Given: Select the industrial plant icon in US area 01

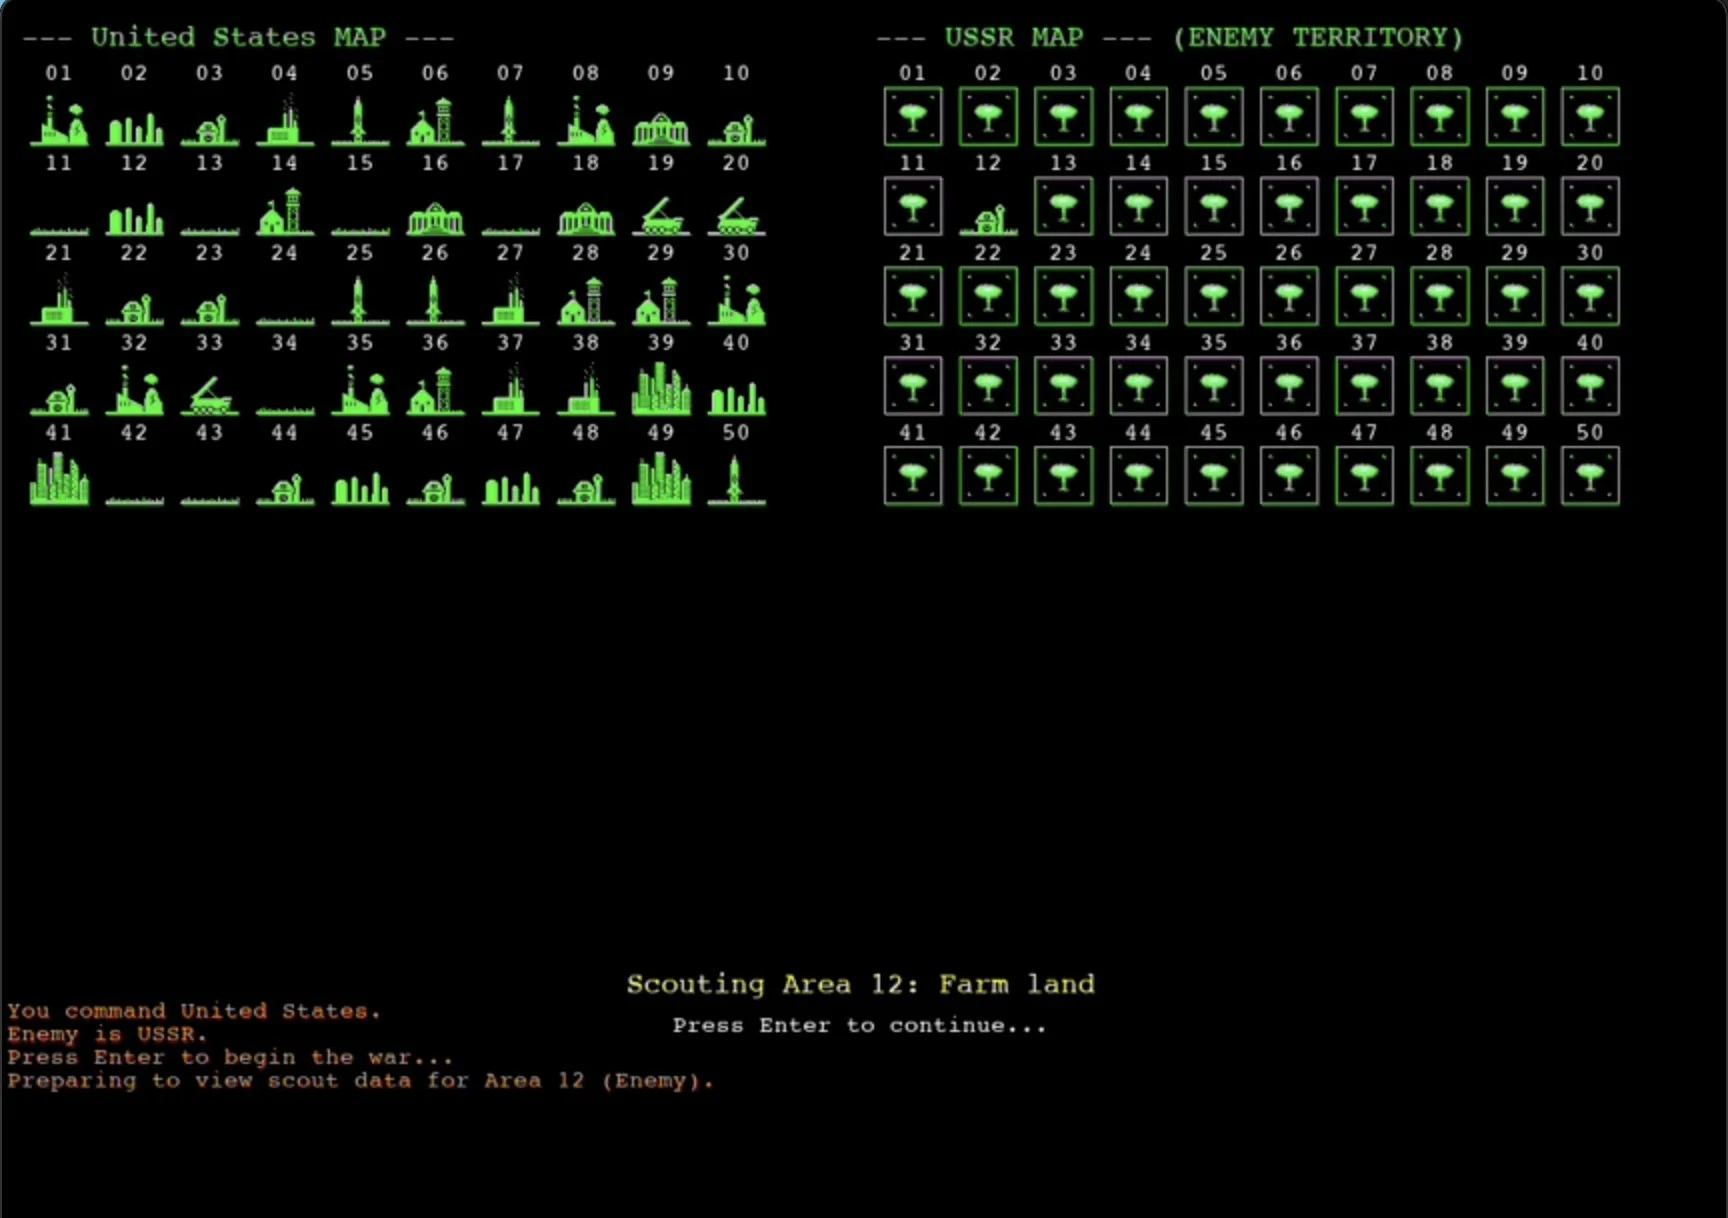Looking at the screenshot, I should coord(59,121).
